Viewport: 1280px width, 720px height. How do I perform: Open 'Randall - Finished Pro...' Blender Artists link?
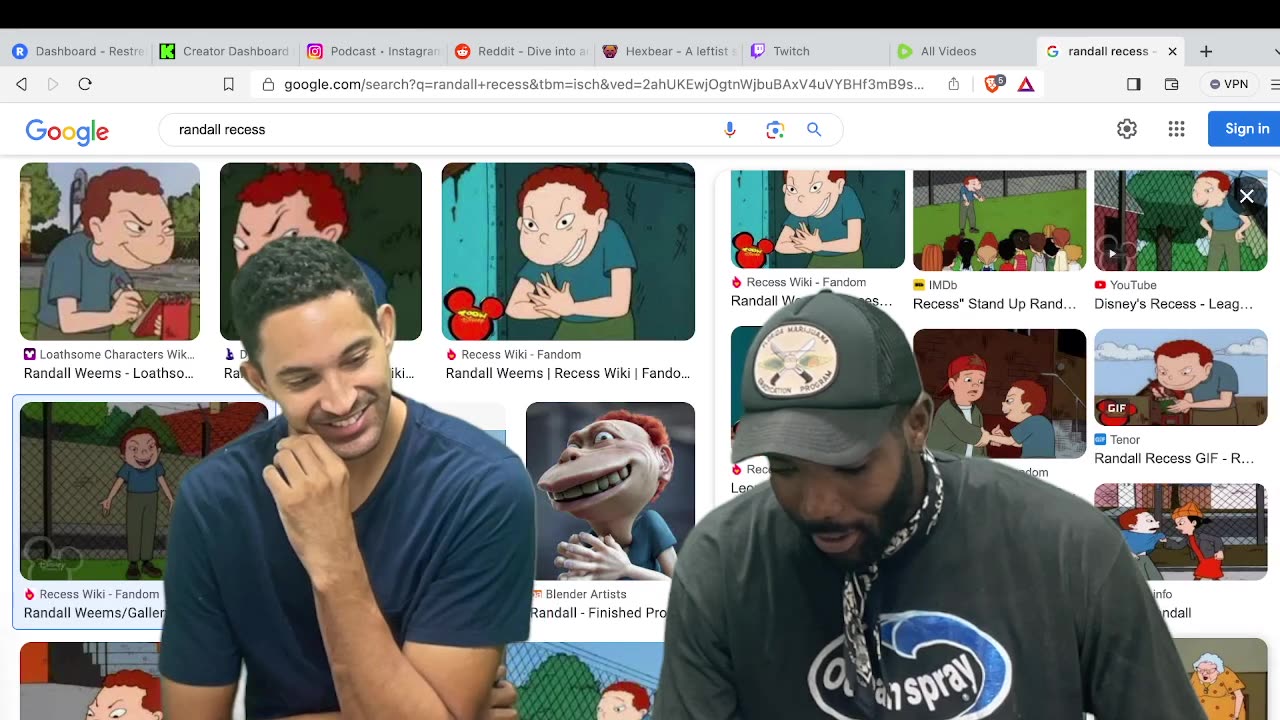point(598,613)
